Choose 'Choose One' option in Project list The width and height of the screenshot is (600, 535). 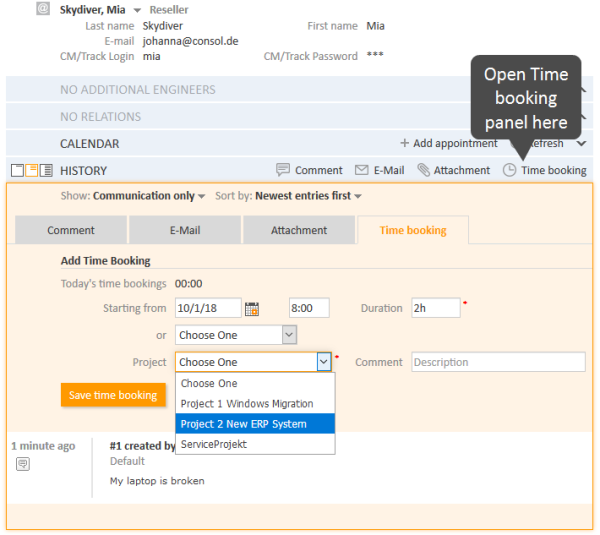[x=255, y=383]
